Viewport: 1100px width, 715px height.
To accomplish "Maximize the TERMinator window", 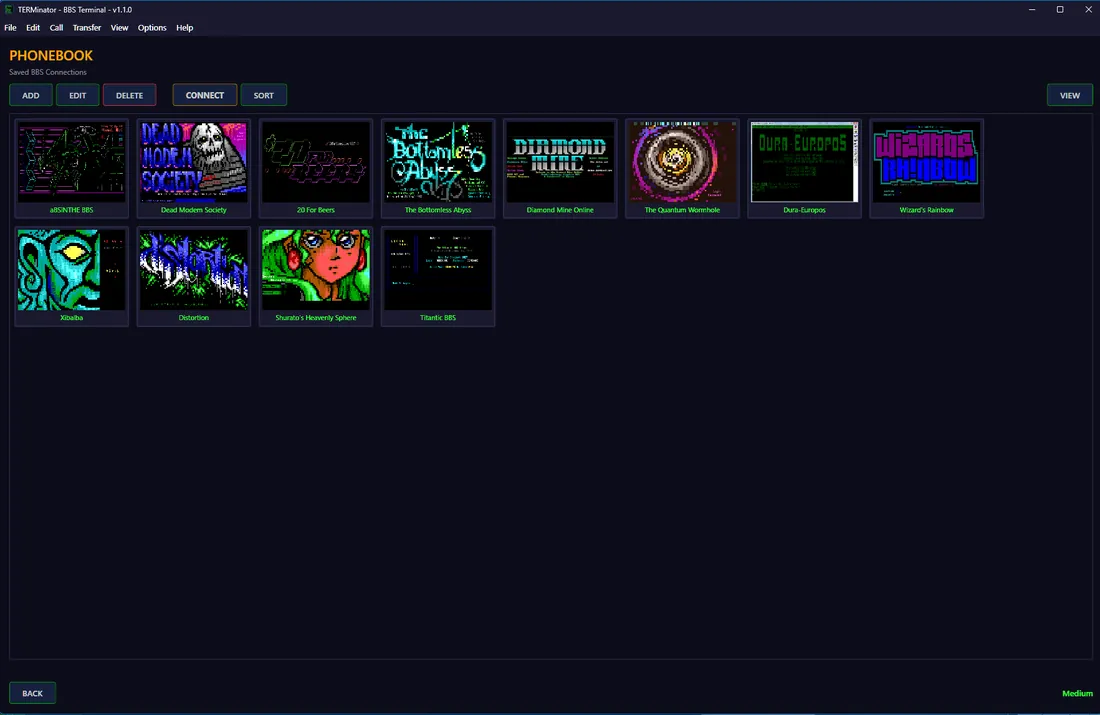I will coord(1060,10).
